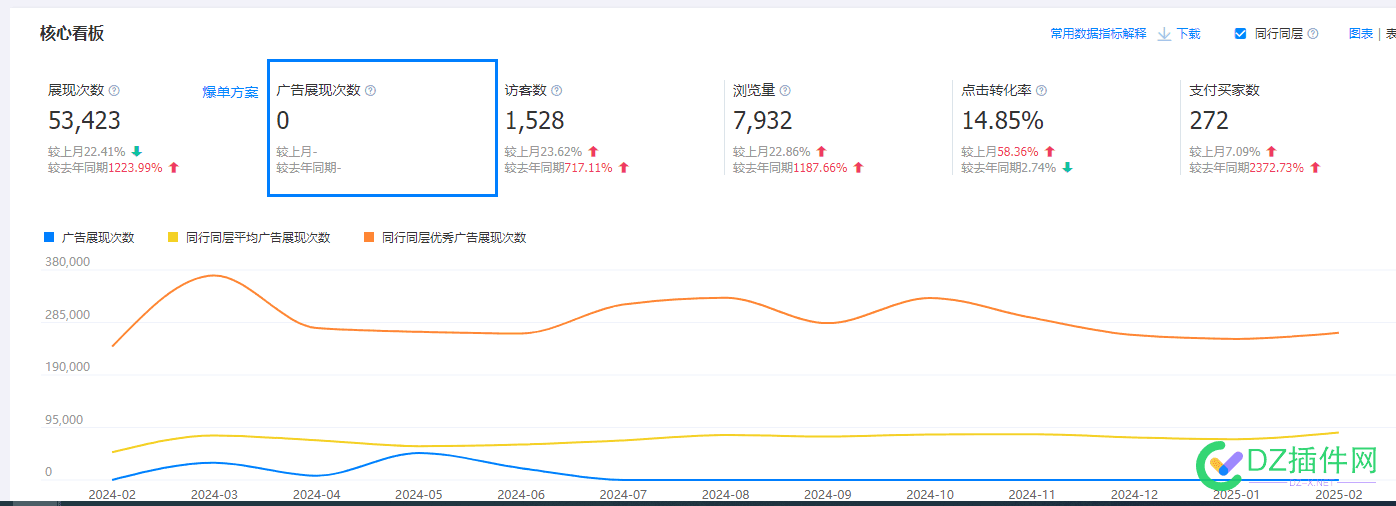The width and height of the screenshot is (1396, 506).
Task: Click the 较去年同期1223.99% text
Action: point(105,167)
